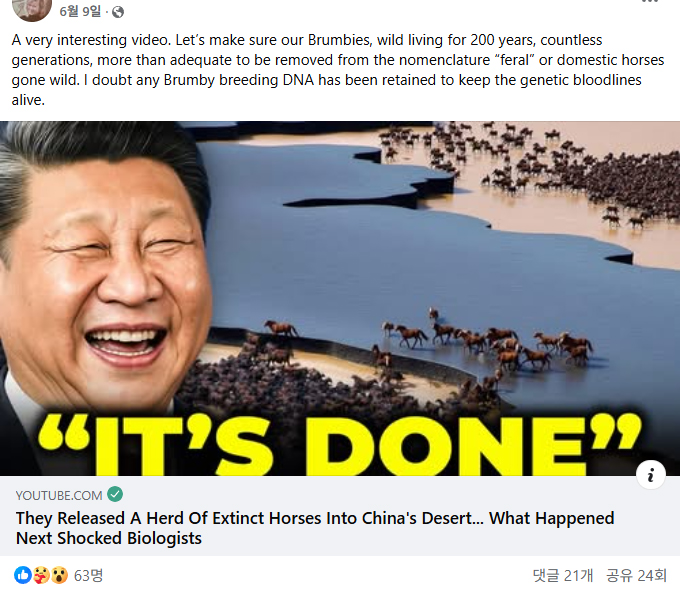The height and width of the screenshot is (589, 680).
Task: Click the yellow "IT'S DONE" caption text
Action: tap(339, 445)
